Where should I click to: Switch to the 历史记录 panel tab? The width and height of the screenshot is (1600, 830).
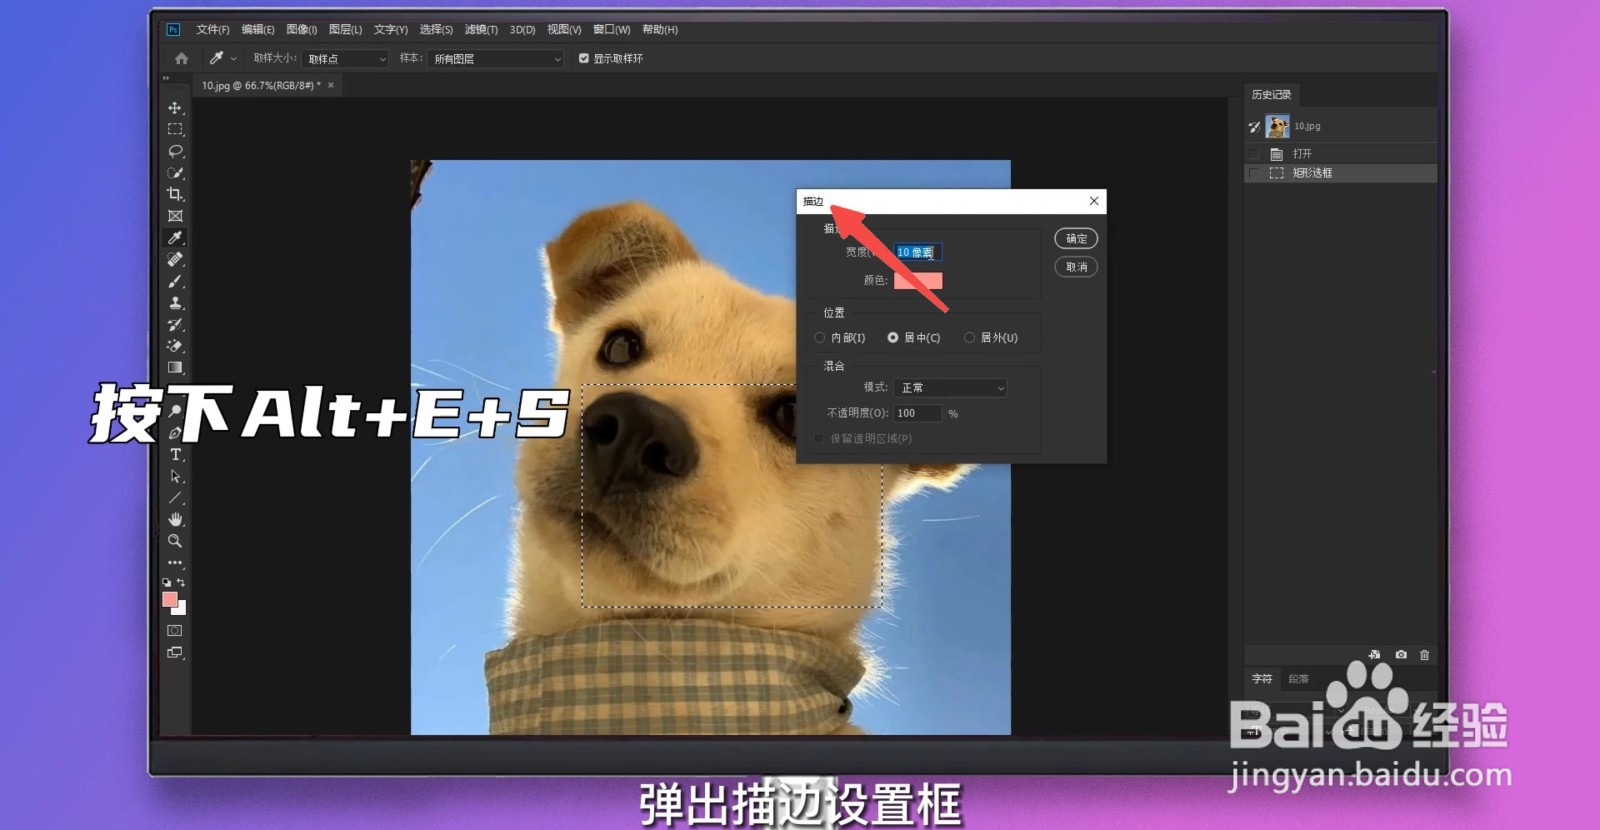pyautogui.click(x=1272, y=95)
